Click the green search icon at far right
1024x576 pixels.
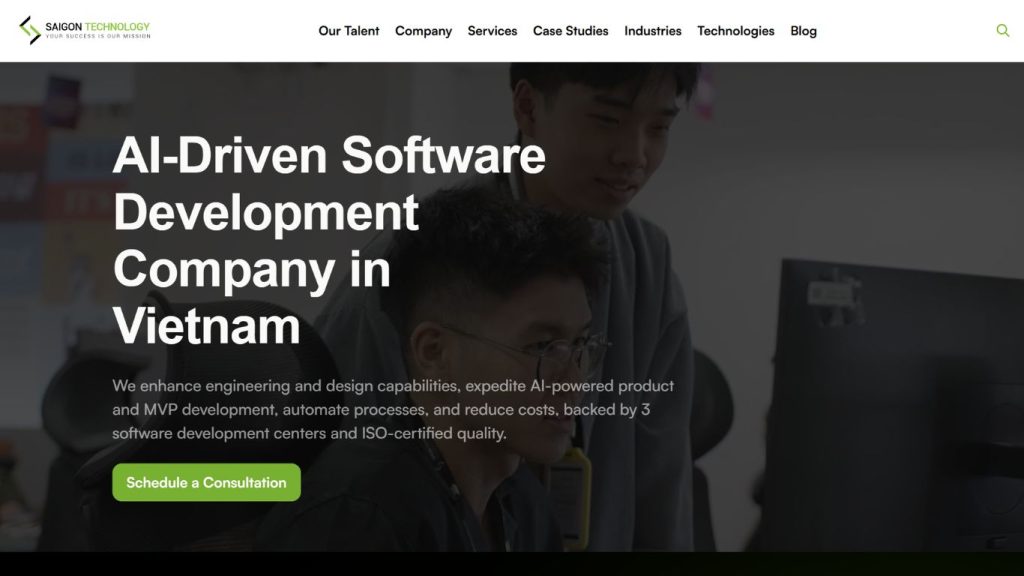point(1002,30)
